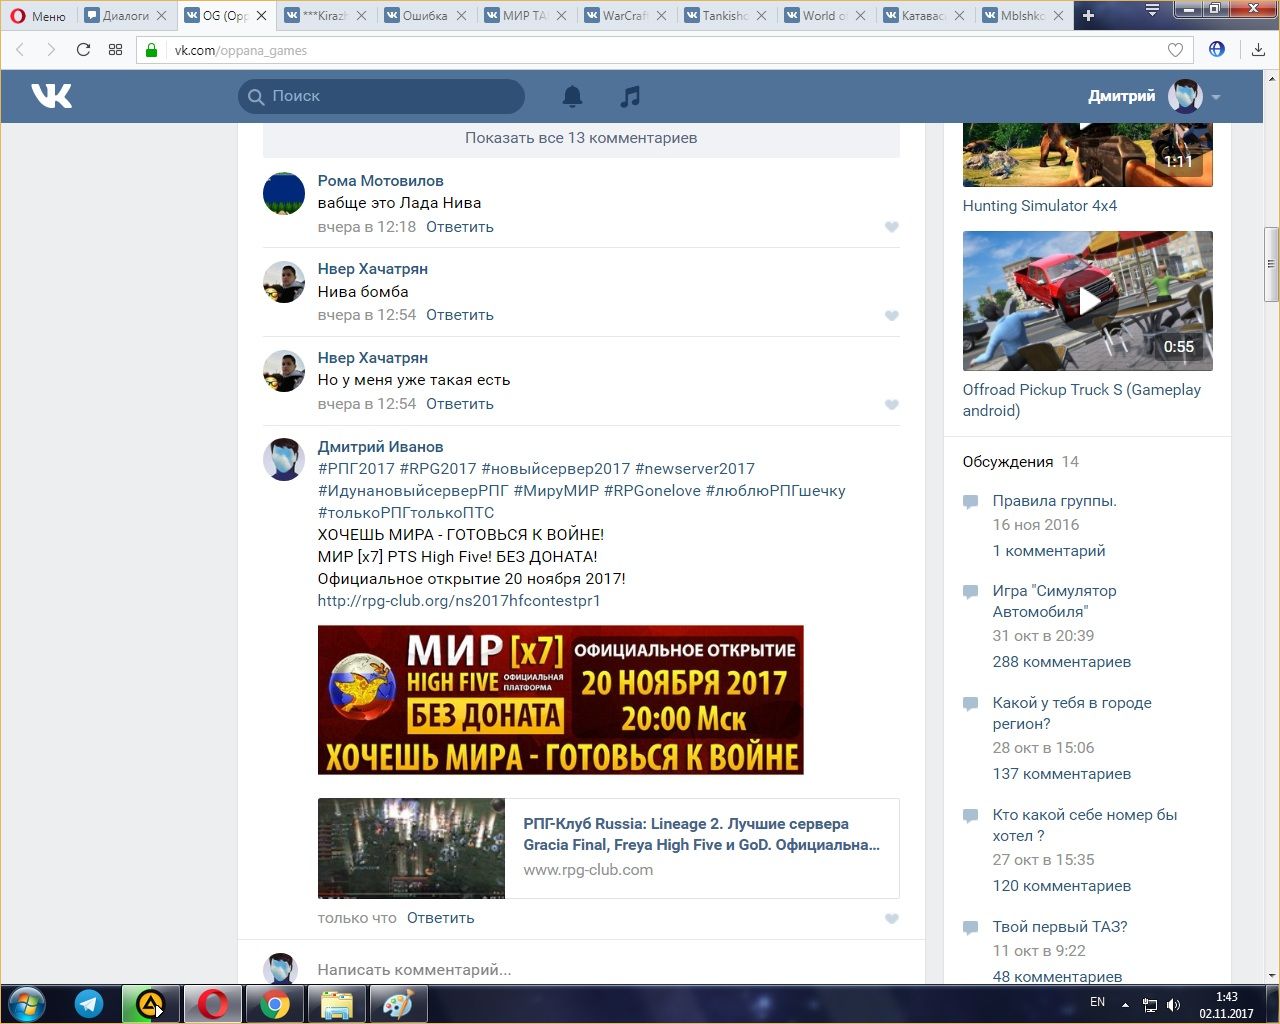Open Нвер Хачатрян name on 'Нива бомба' comment
Image resolution: width=1280 pixels, height=1024 pixels.
(373, 269)
